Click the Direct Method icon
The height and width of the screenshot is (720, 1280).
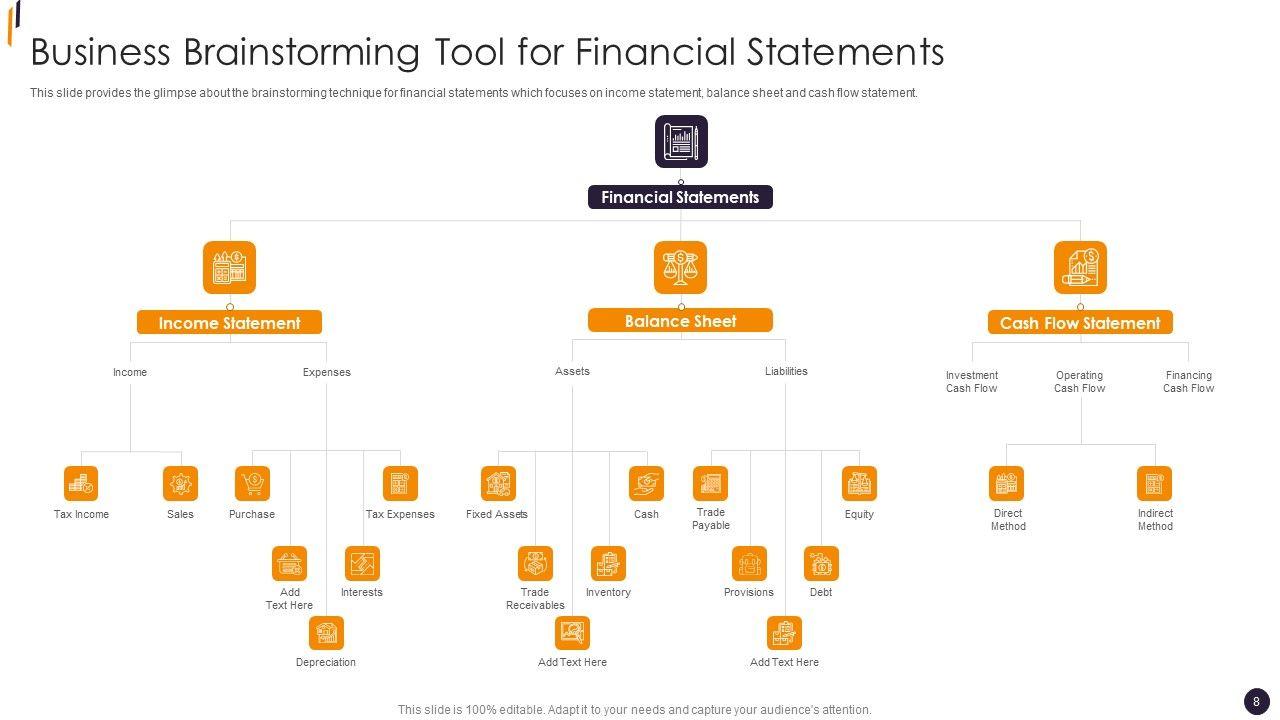[1007, 484]
